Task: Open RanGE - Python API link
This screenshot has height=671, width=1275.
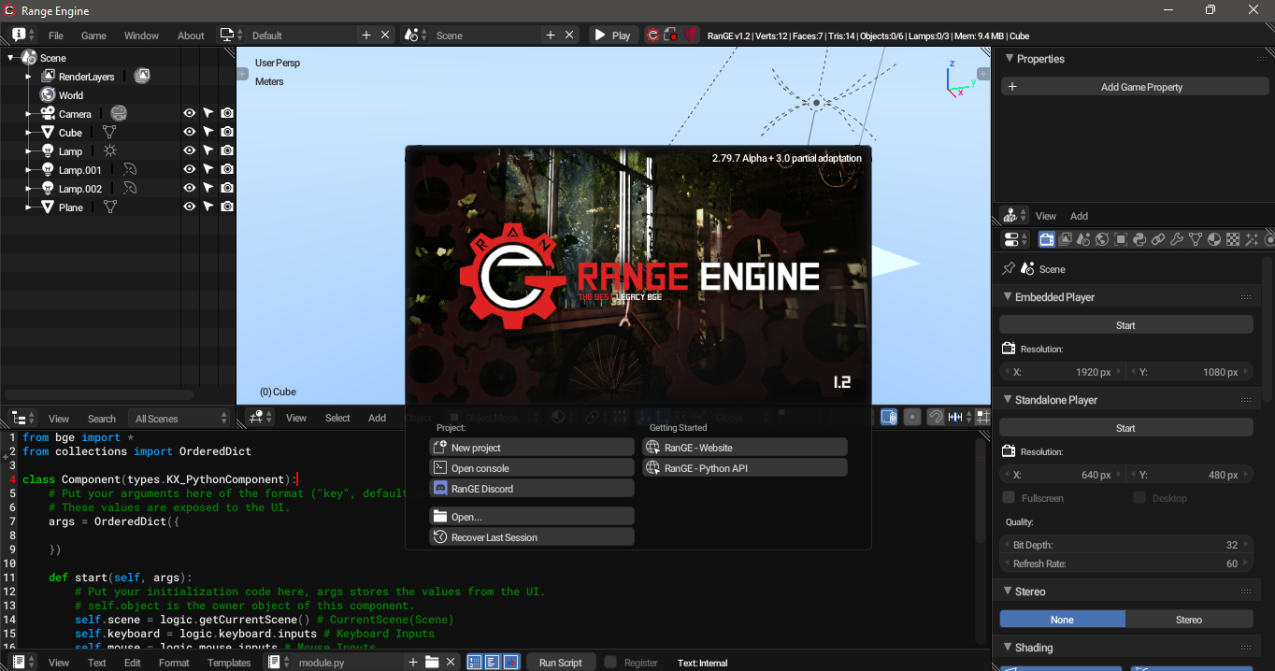Action: tap(745, 468)
